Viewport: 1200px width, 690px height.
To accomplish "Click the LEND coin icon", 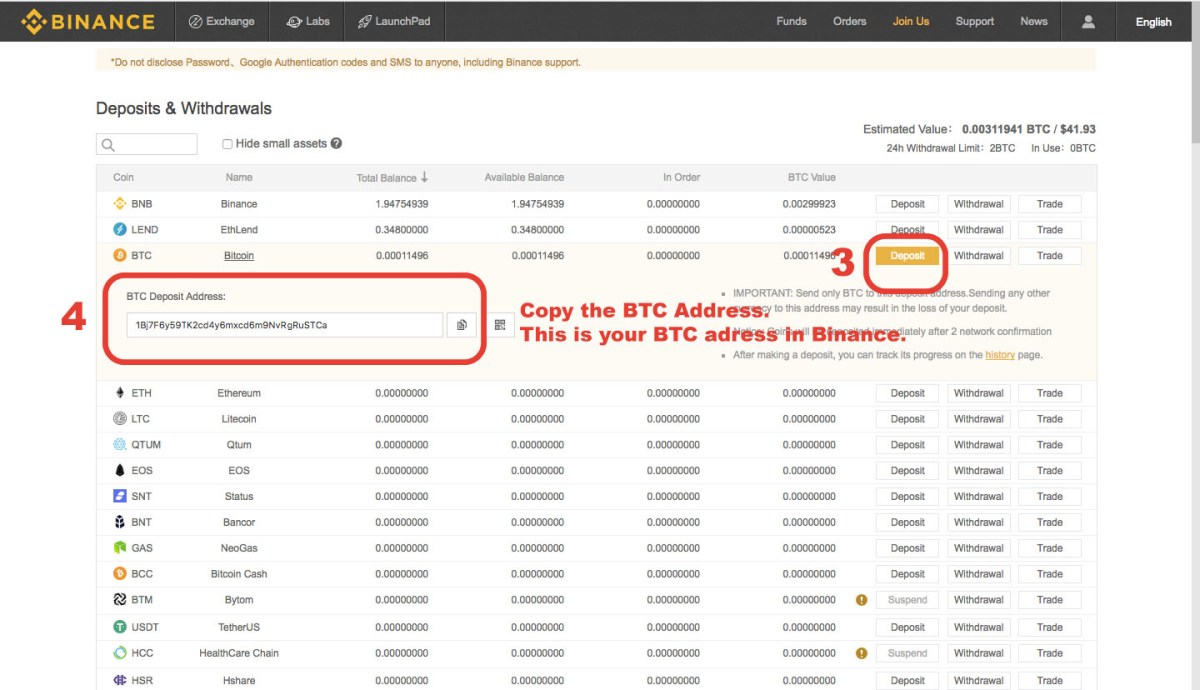I will click(x=120, y=229).
